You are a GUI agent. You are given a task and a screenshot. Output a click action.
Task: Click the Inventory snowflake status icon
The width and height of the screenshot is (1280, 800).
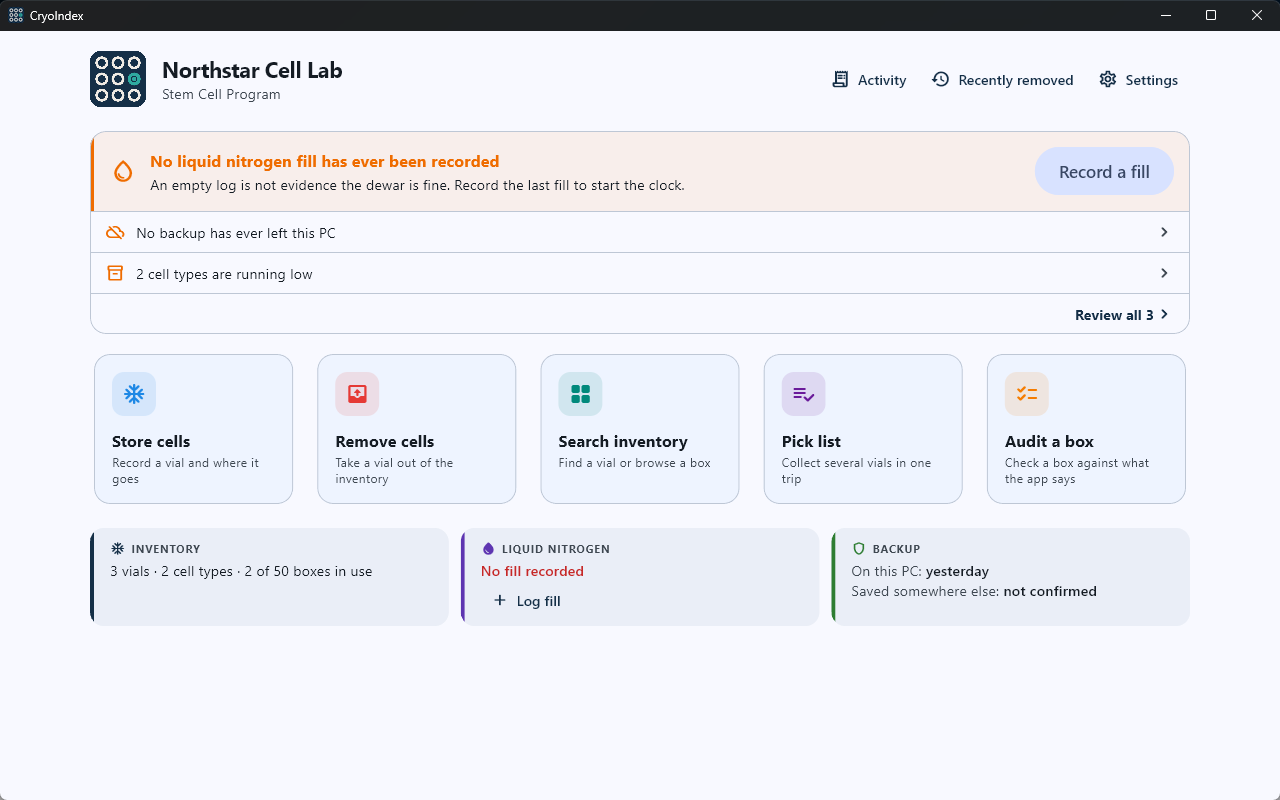coord(117,549)
